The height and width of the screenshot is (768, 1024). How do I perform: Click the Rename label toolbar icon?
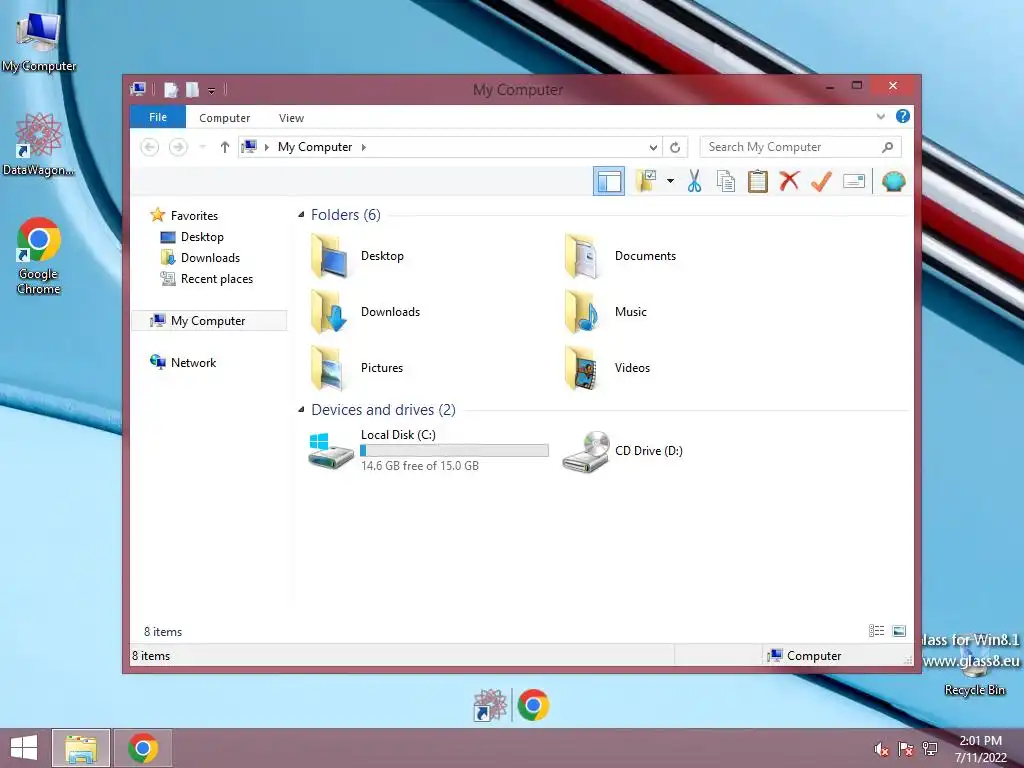tap(854, 181)
